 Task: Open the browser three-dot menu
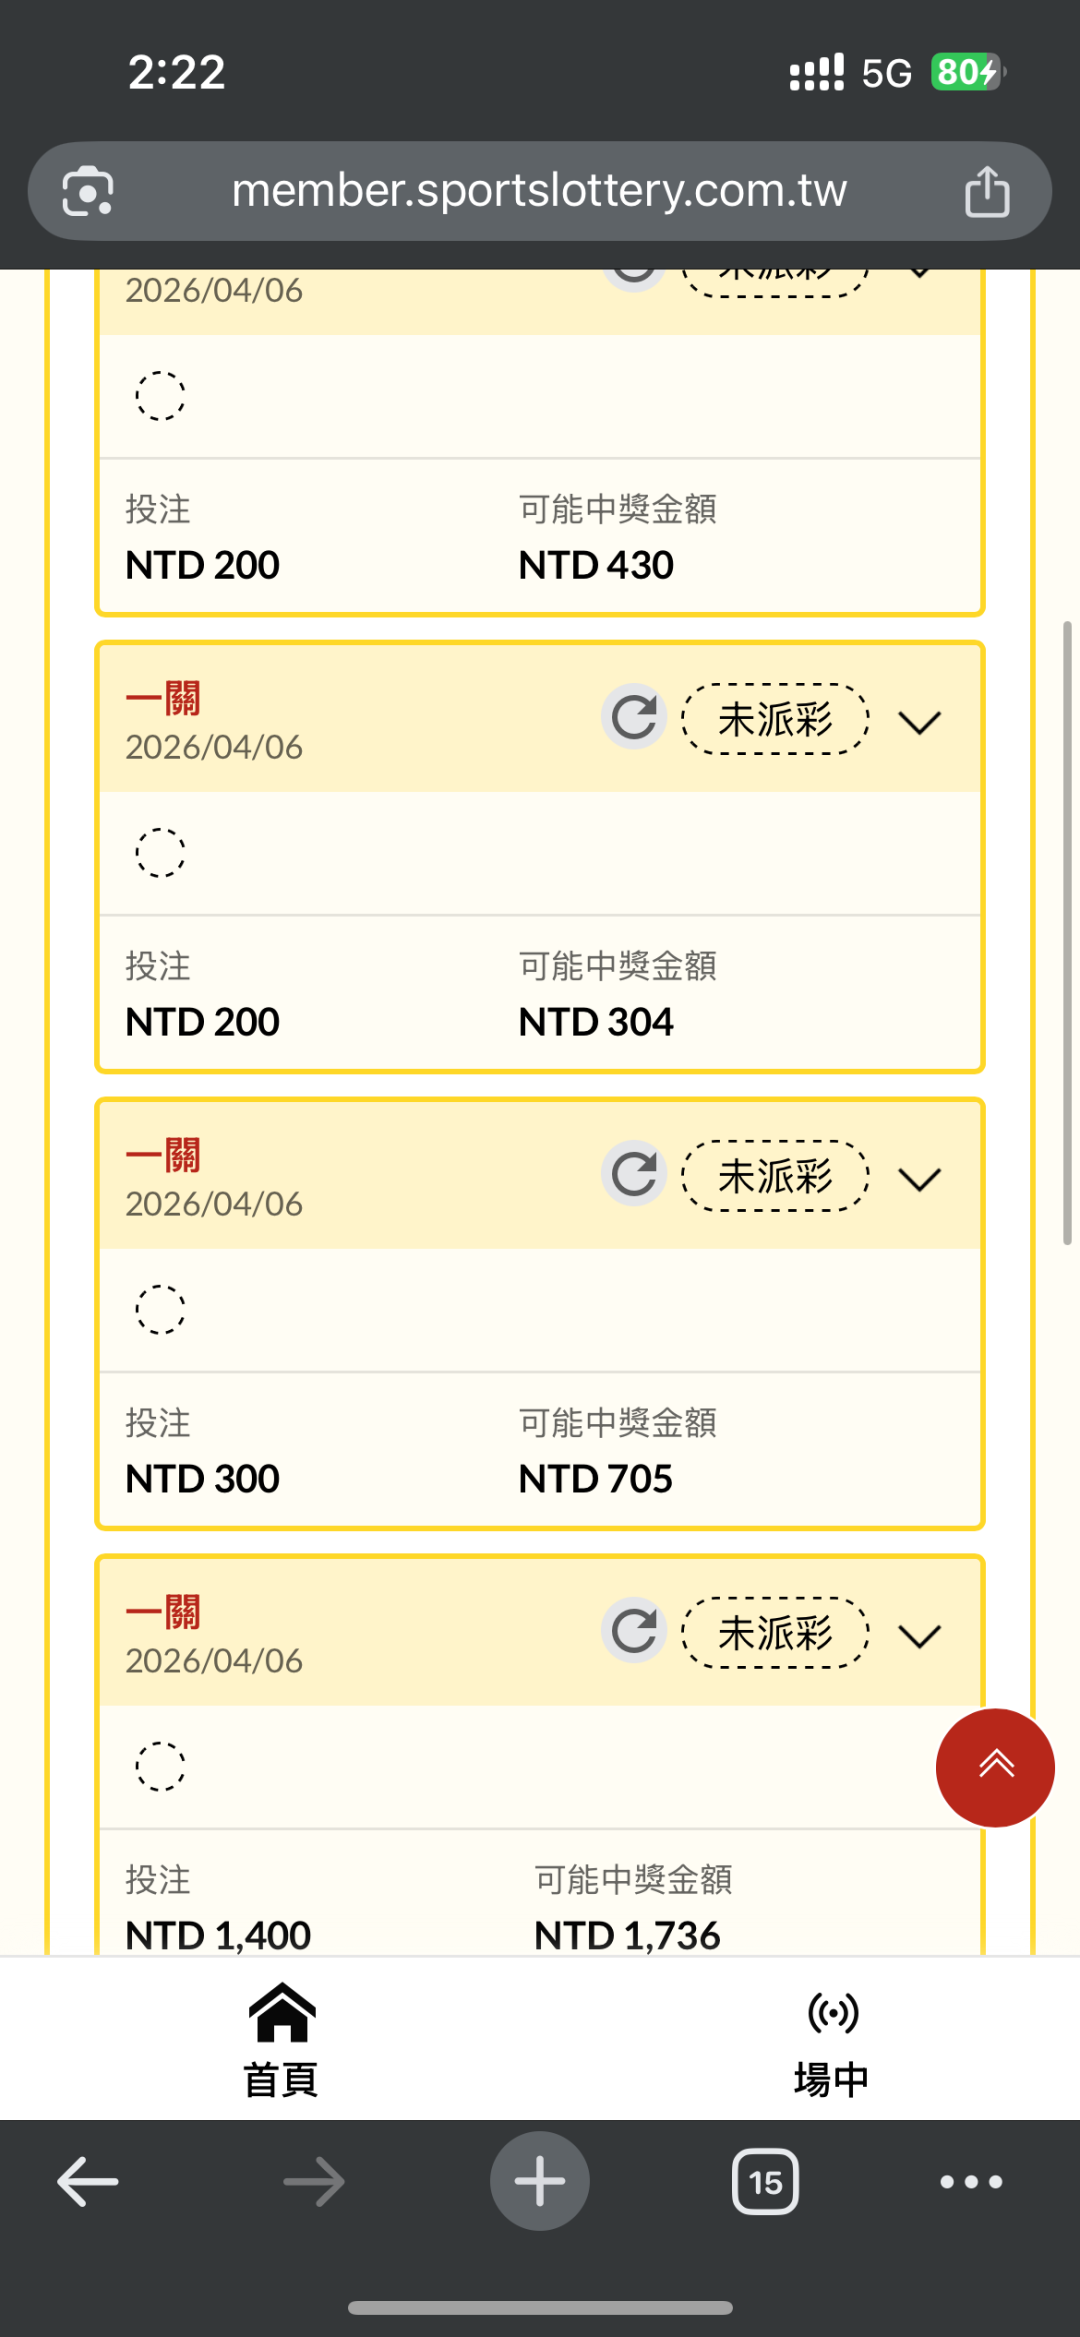(x=970, y=2181)
